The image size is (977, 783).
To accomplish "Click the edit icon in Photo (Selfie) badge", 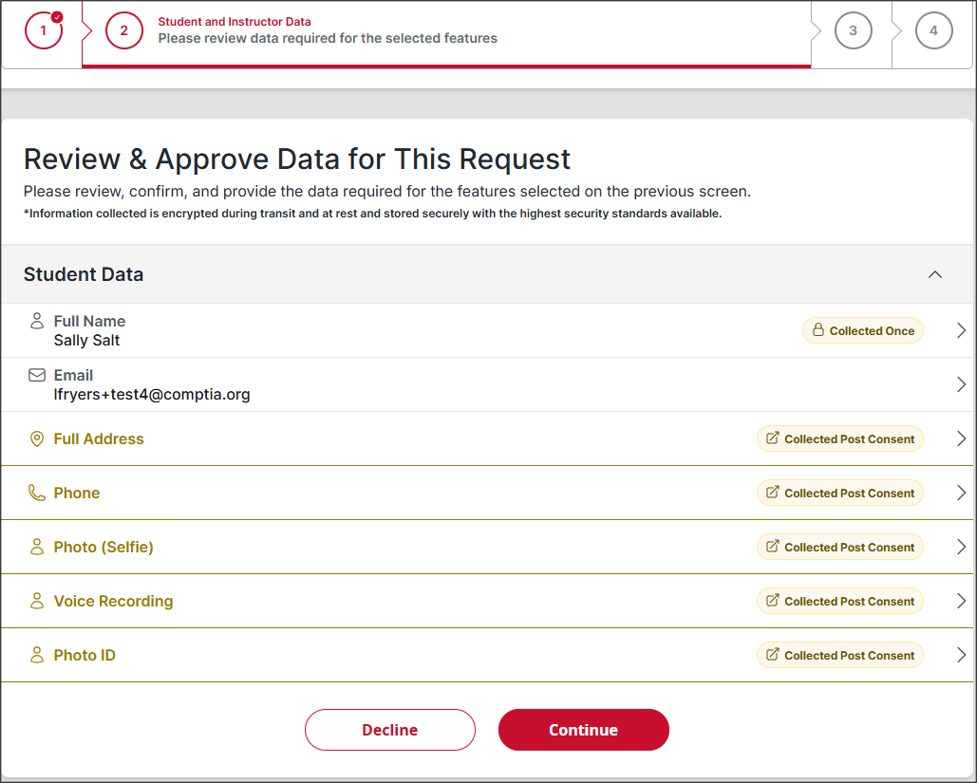I will pyautogui.click(x=773, y=546).
